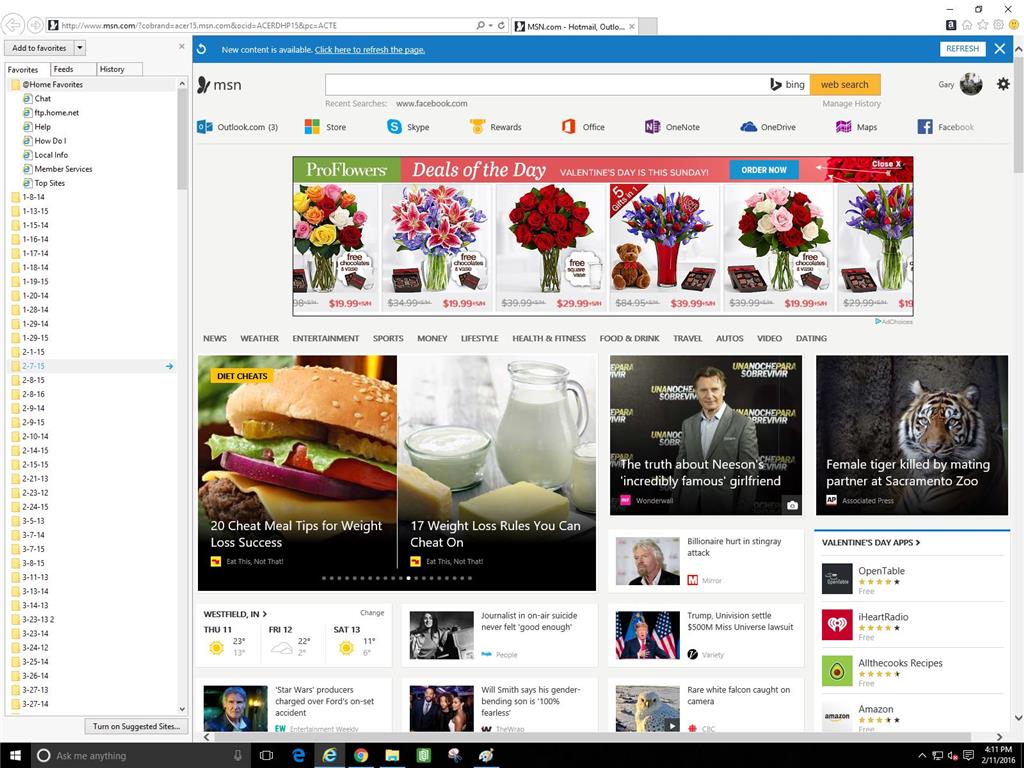This screenshot has width=1024, height=768.
Task: Open Google Chrome from the taskbar
Action: coord(360,756)
